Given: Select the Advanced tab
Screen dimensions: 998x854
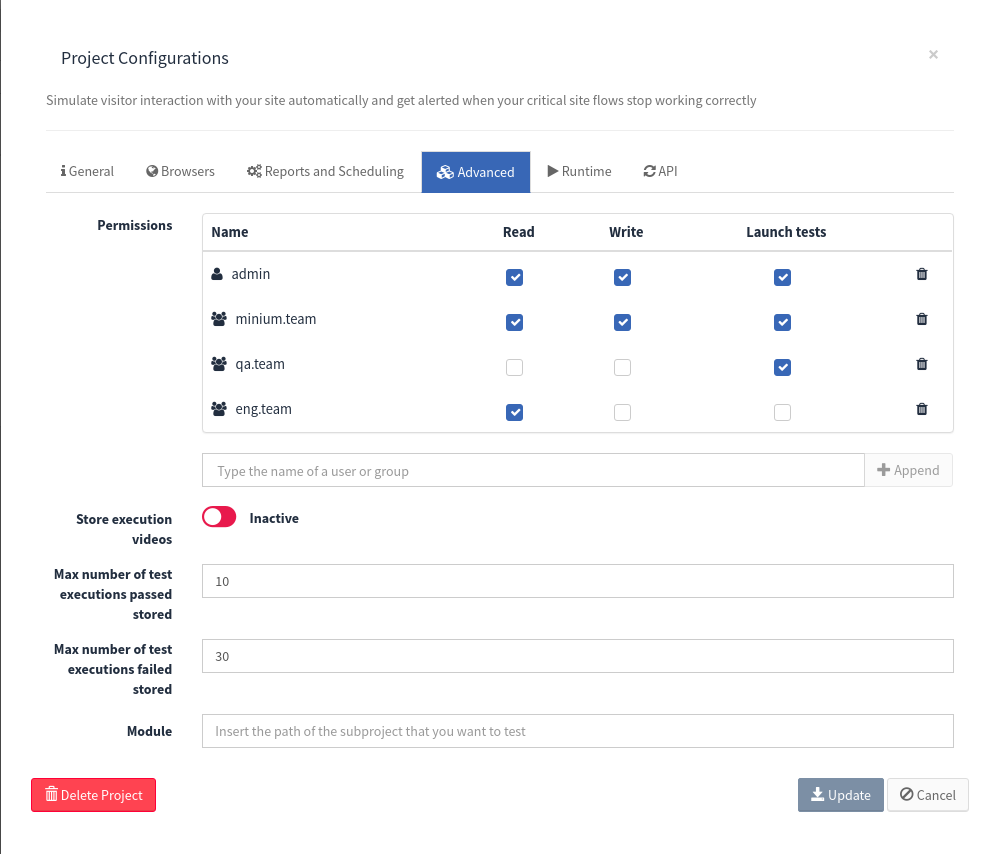Looking at the screenshot, I should click(475, 172).
